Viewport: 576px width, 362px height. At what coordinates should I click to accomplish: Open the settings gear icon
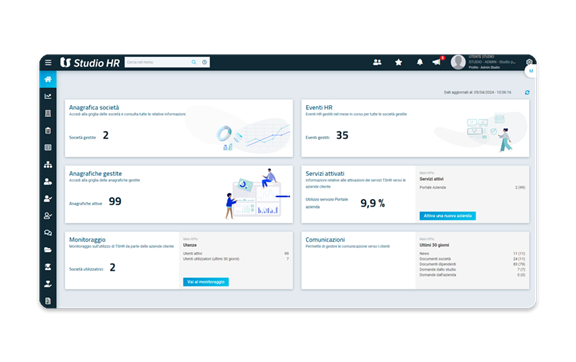(x=529, y=62)
